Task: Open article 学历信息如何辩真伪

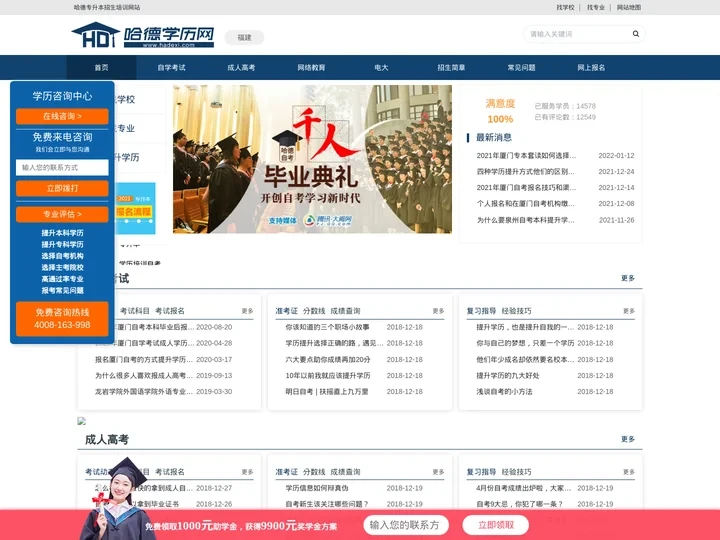Action: click(x=317, y=488)
